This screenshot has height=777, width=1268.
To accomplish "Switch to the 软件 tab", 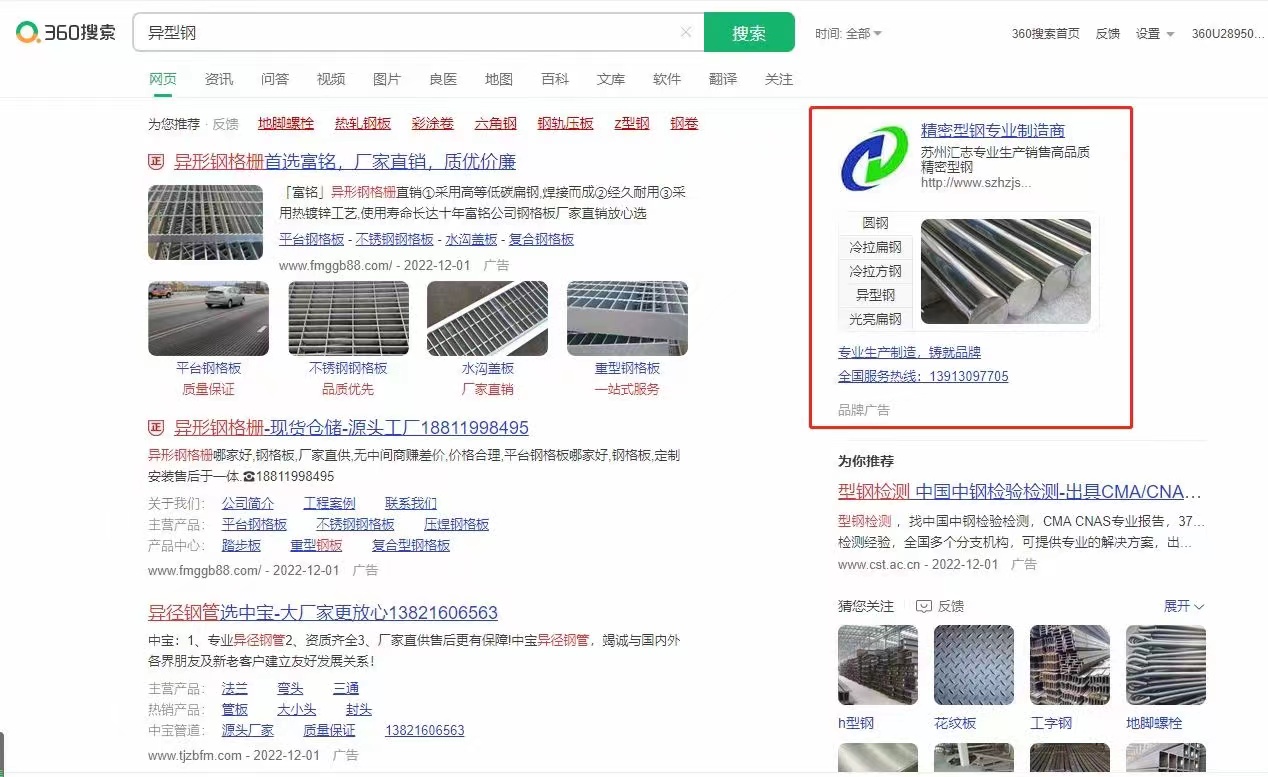I will (x=667, y=79).
